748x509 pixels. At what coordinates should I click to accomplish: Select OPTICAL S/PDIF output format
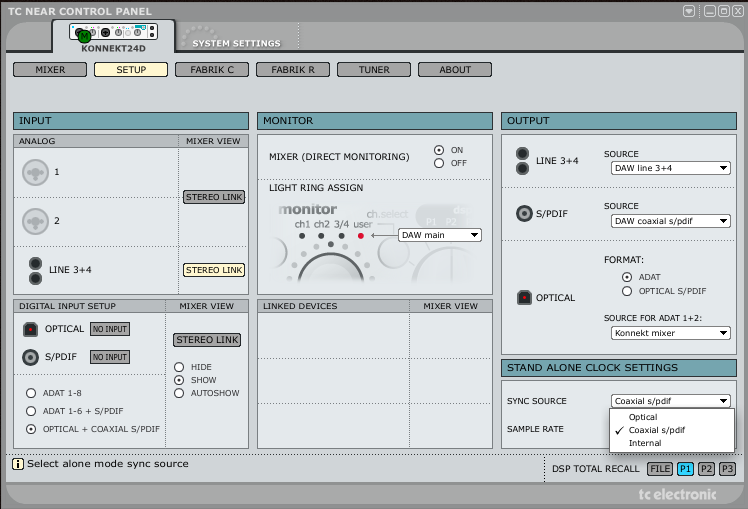(x=627, y=291)
